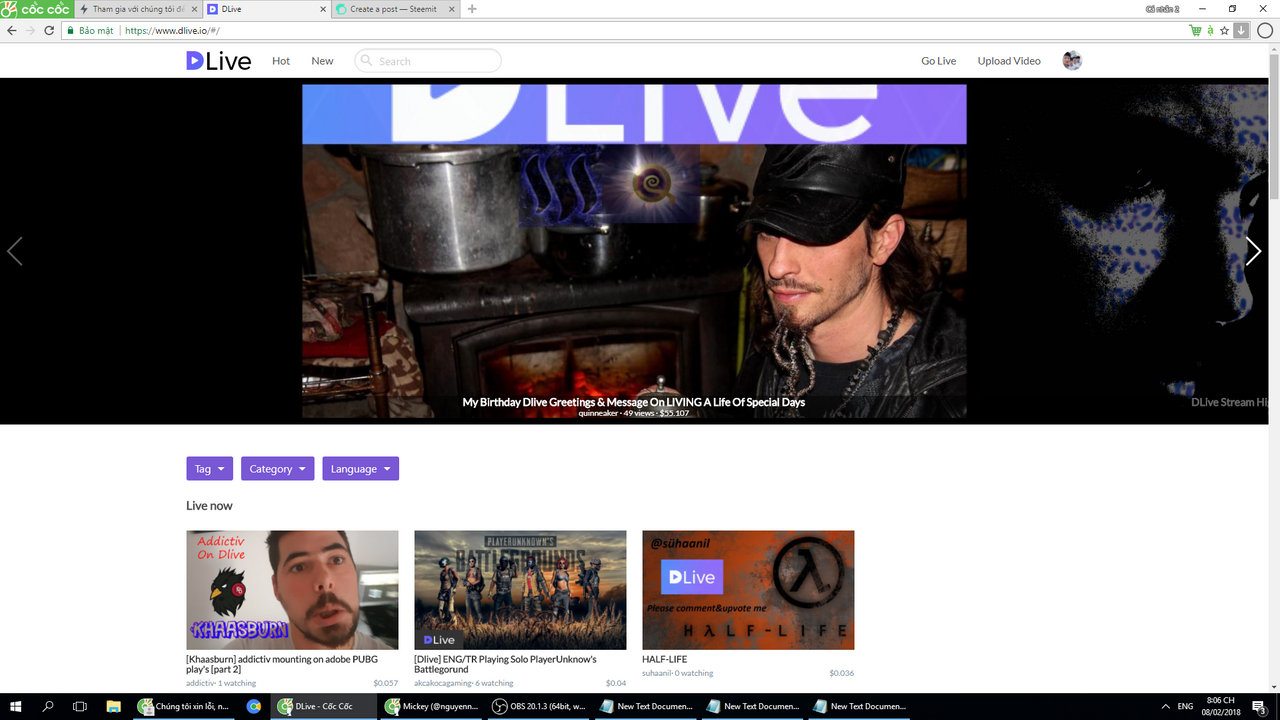1280x720 pixels.
Task: Open a new browser tab
Action: coord(472,9)
